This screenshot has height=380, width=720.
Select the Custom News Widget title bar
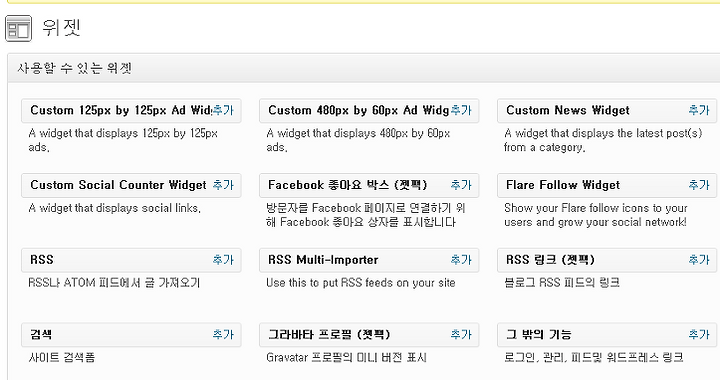[607, 111]
